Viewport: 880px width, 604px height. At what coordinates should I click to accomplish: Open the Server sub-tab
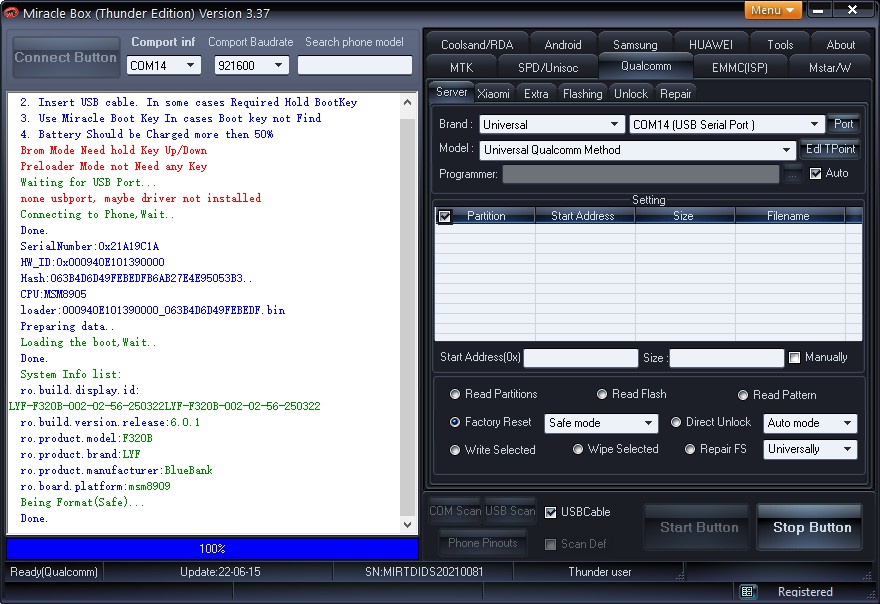(x=451, y=92)
